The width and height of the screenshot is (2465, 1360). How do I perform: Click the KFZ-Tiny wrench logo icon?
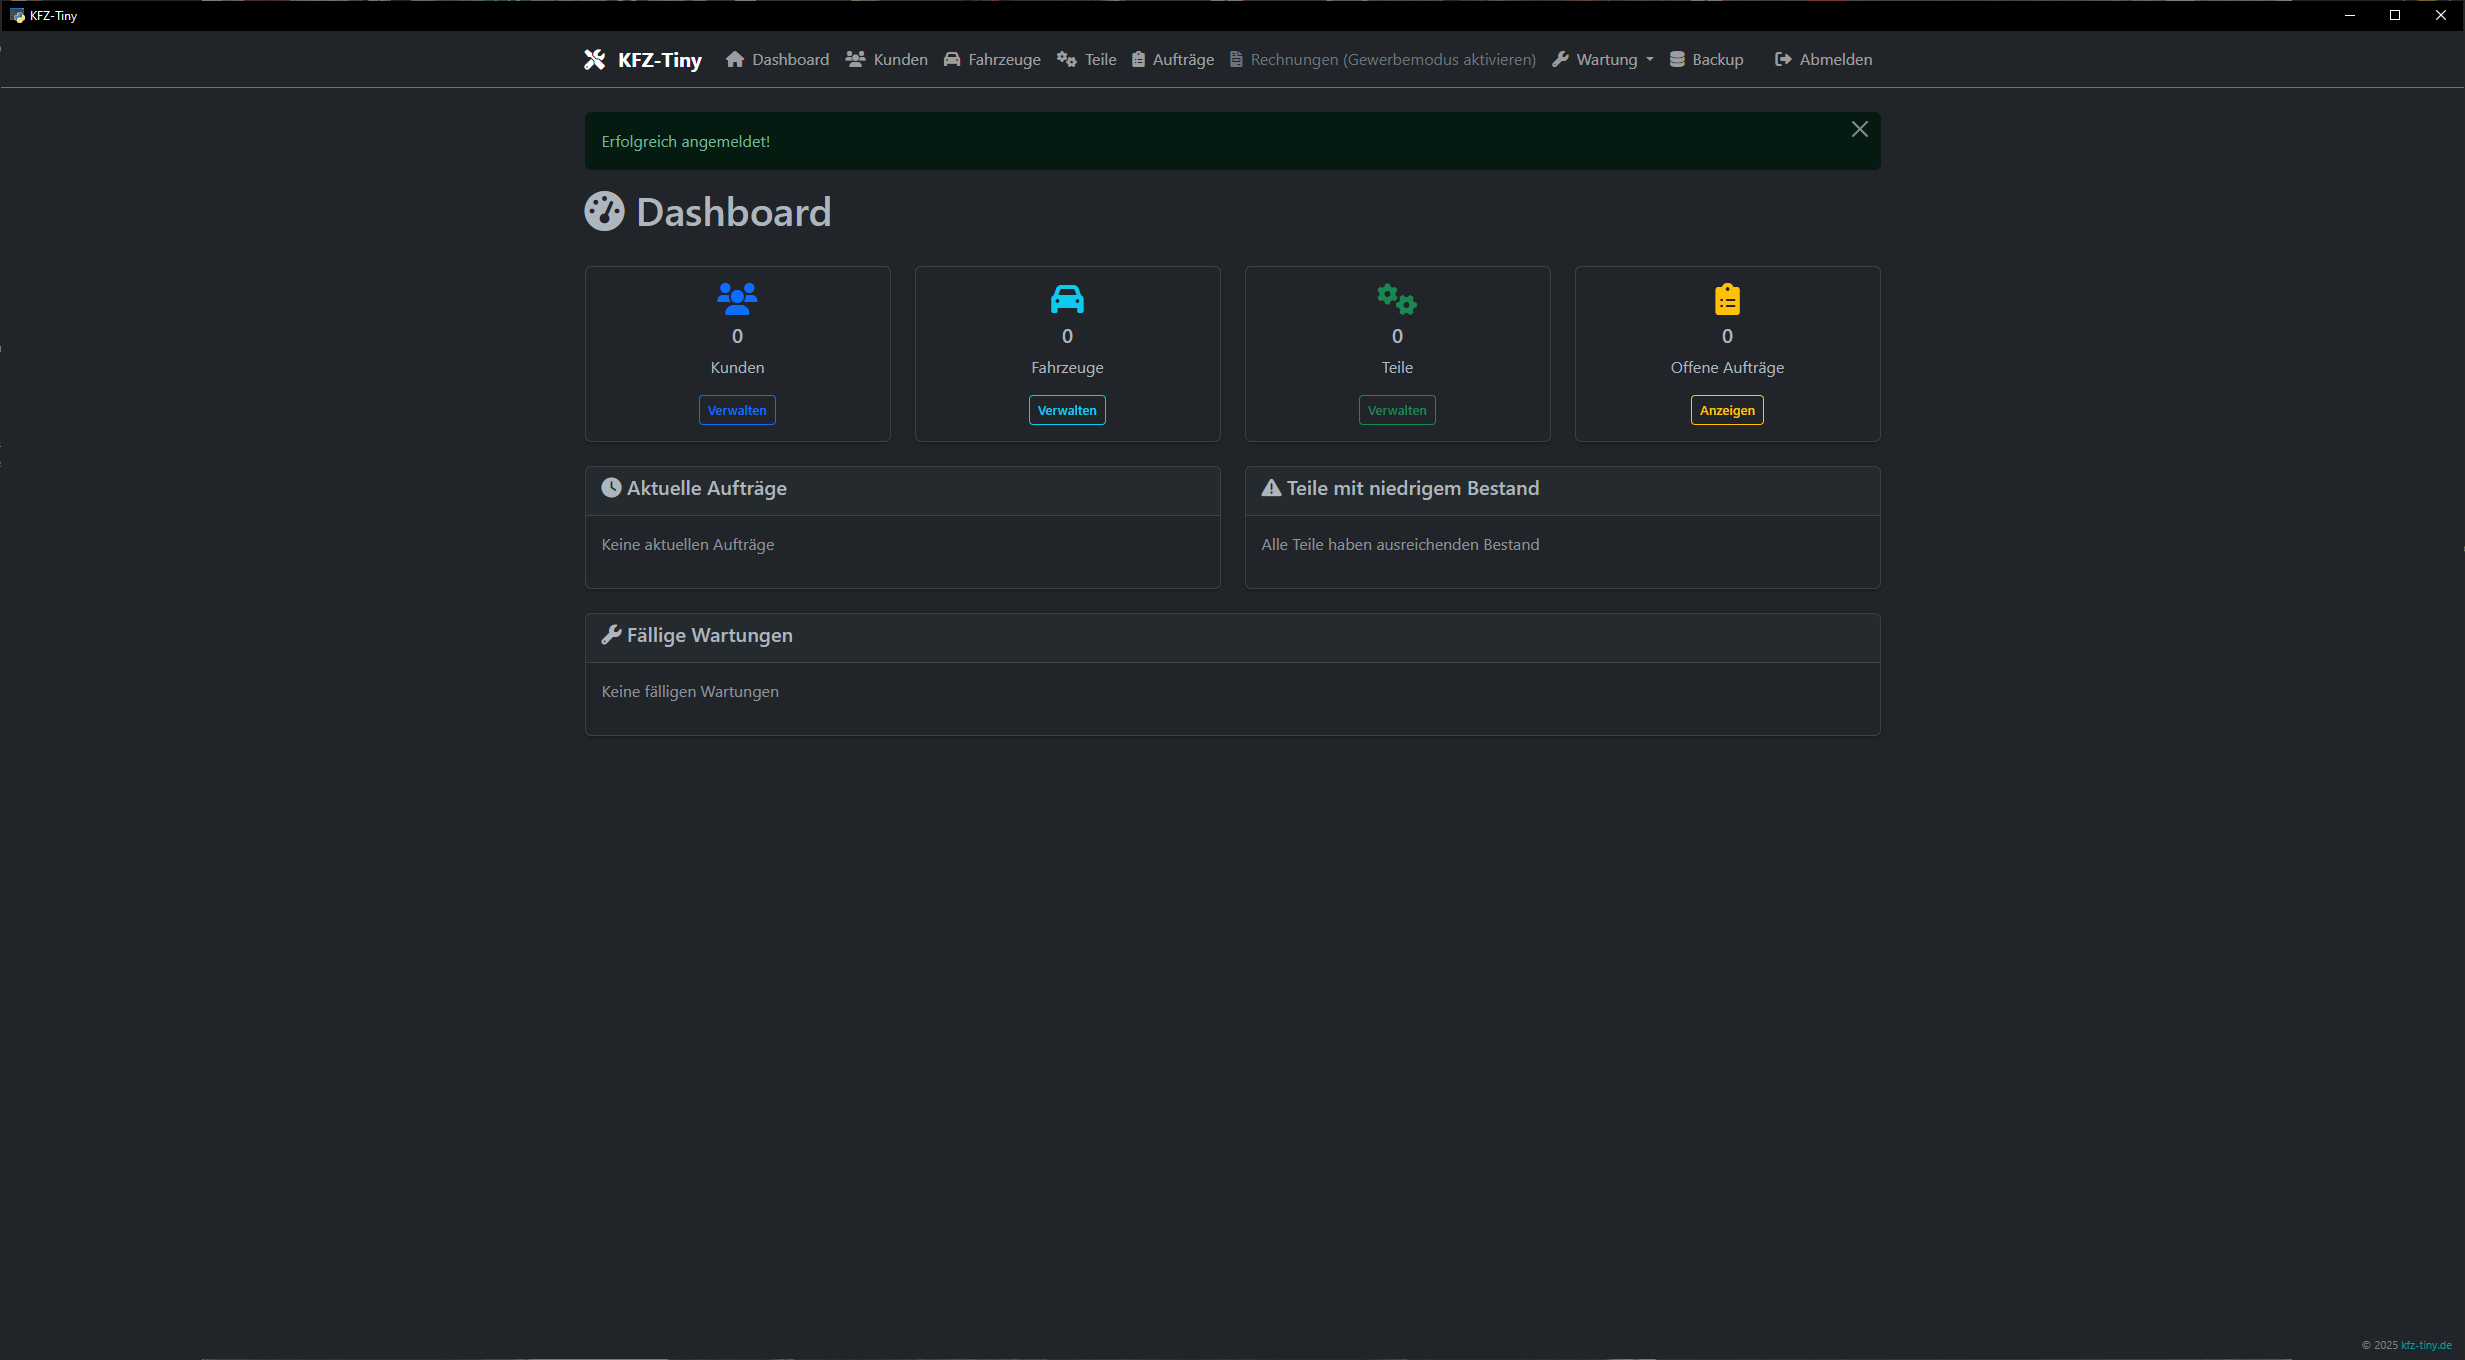(x=594, y=60)
